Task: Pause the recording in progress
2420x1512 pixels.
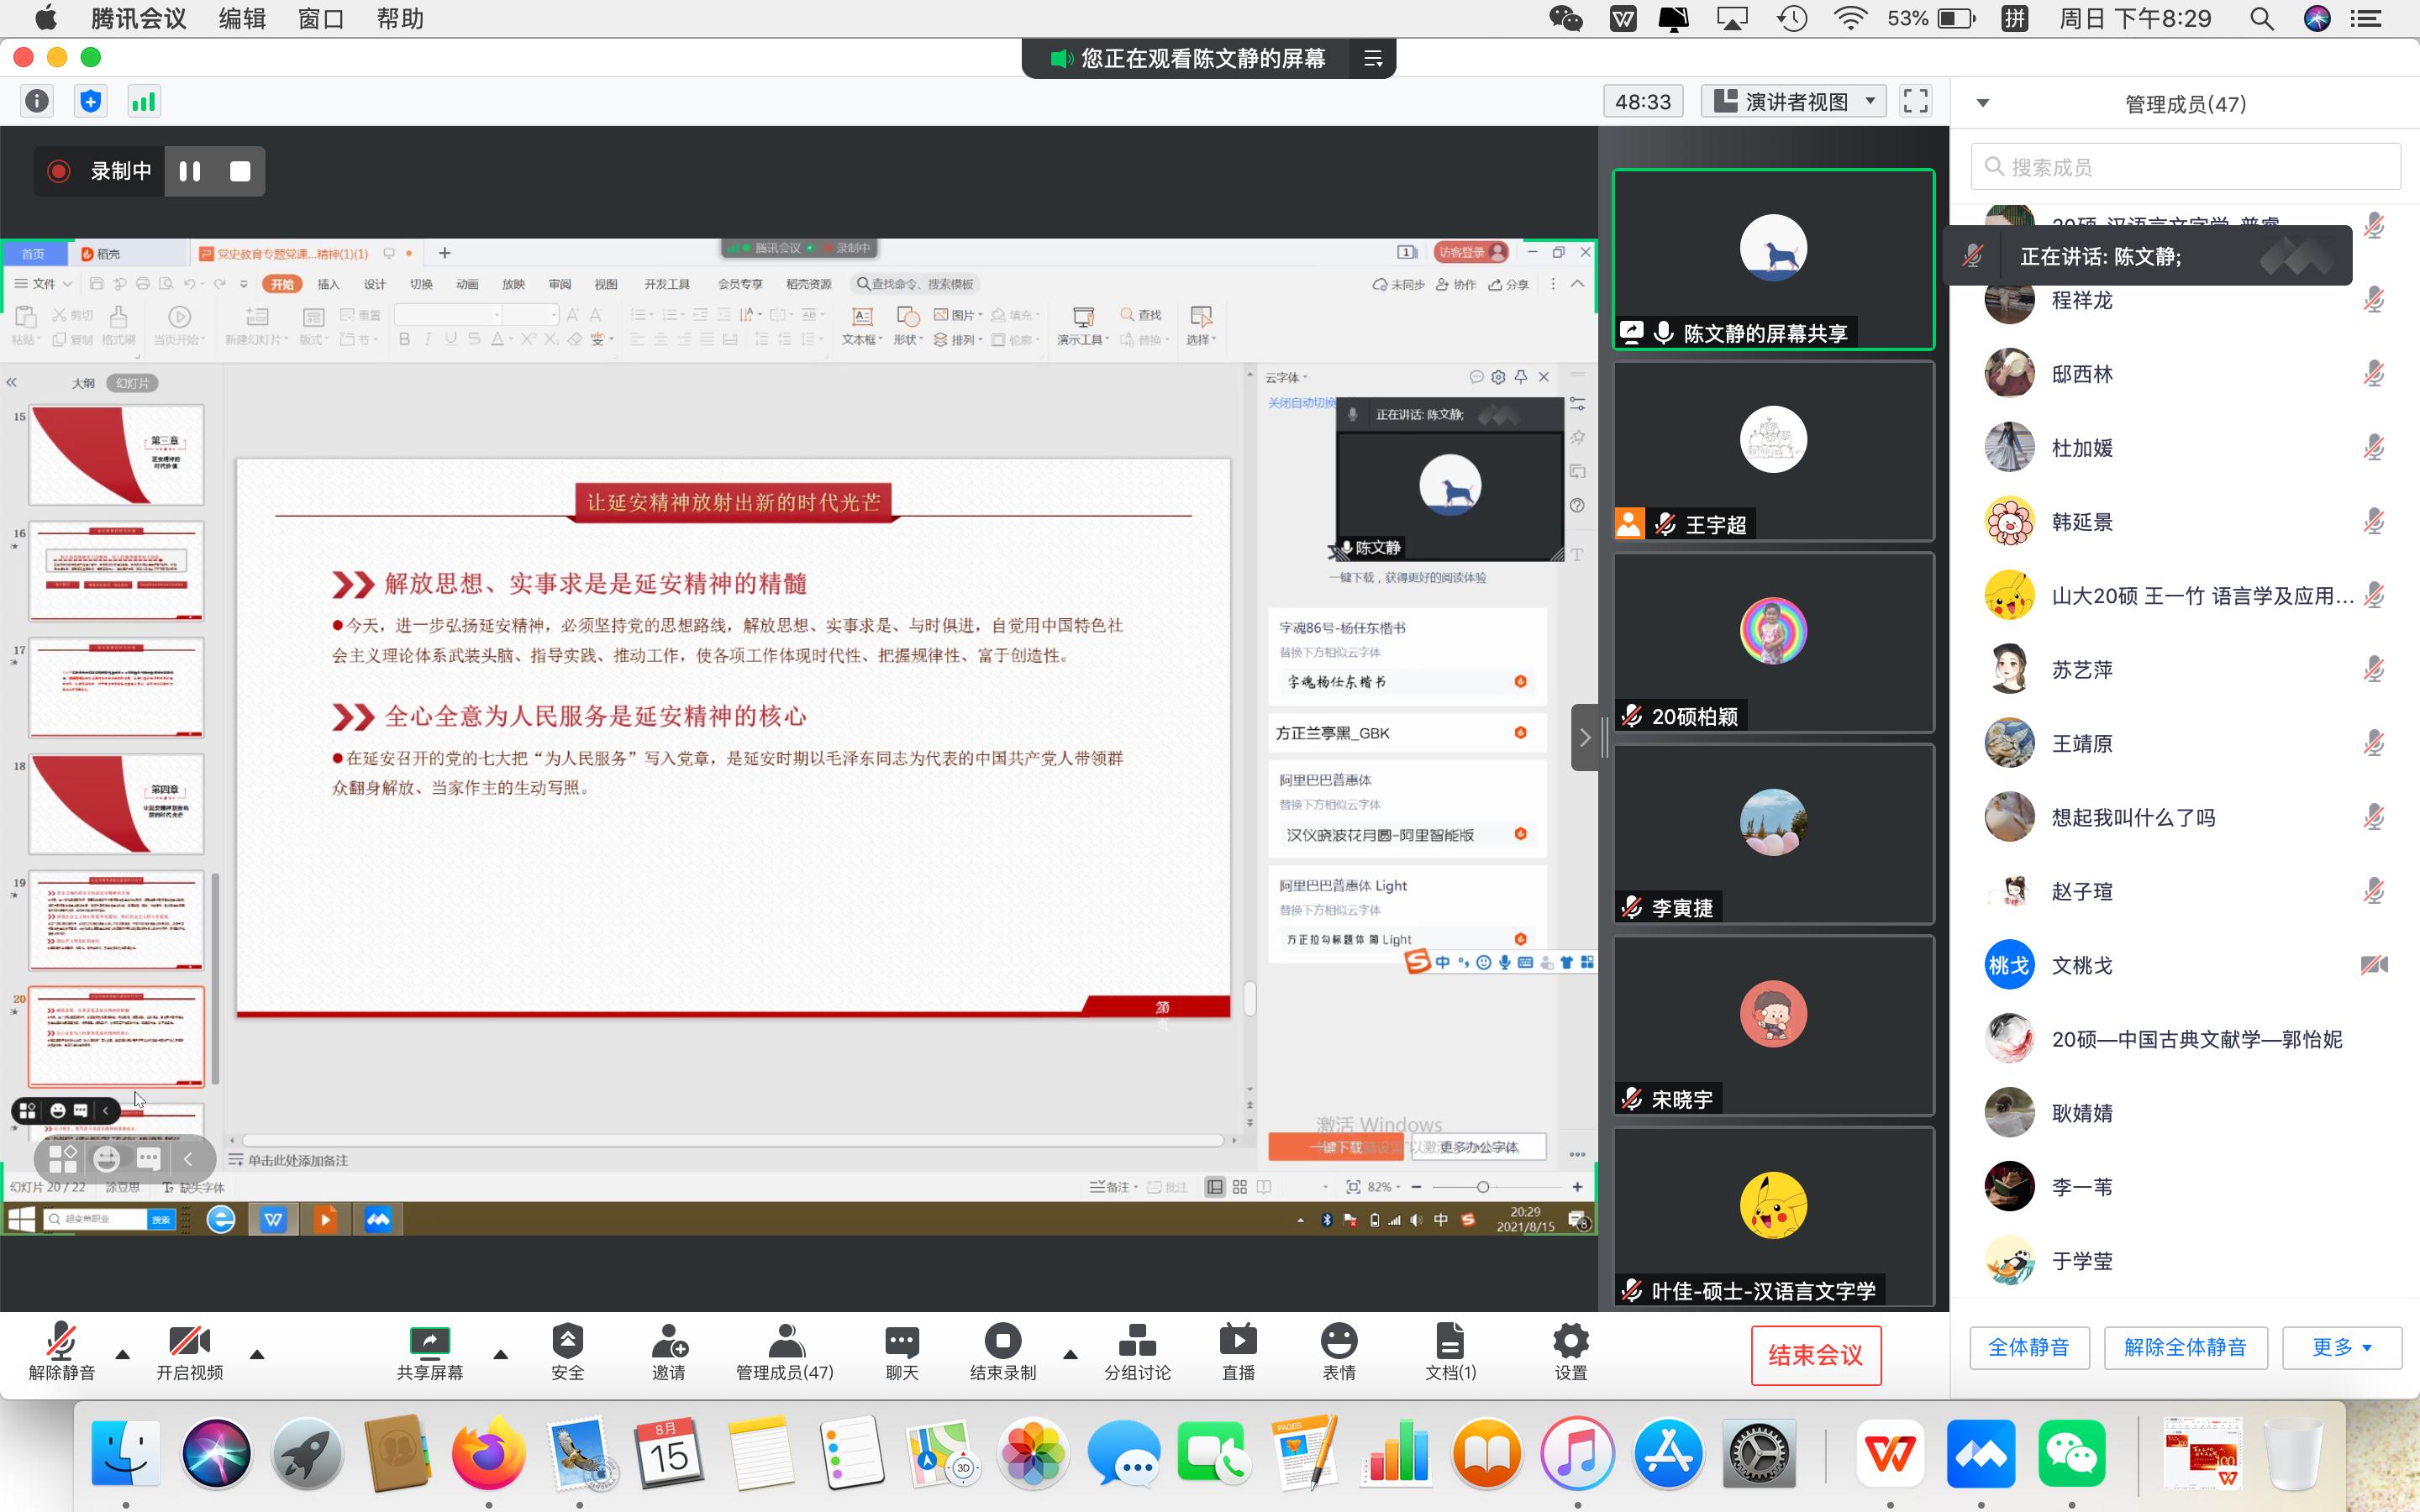Action: click(190, 171)
